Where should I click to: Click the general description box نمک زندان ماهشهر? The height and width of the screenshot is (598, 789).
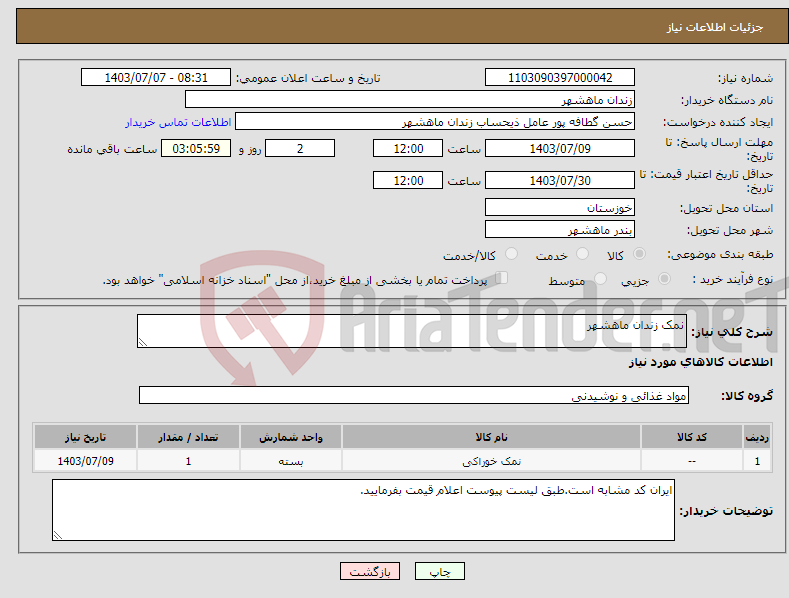412,331
